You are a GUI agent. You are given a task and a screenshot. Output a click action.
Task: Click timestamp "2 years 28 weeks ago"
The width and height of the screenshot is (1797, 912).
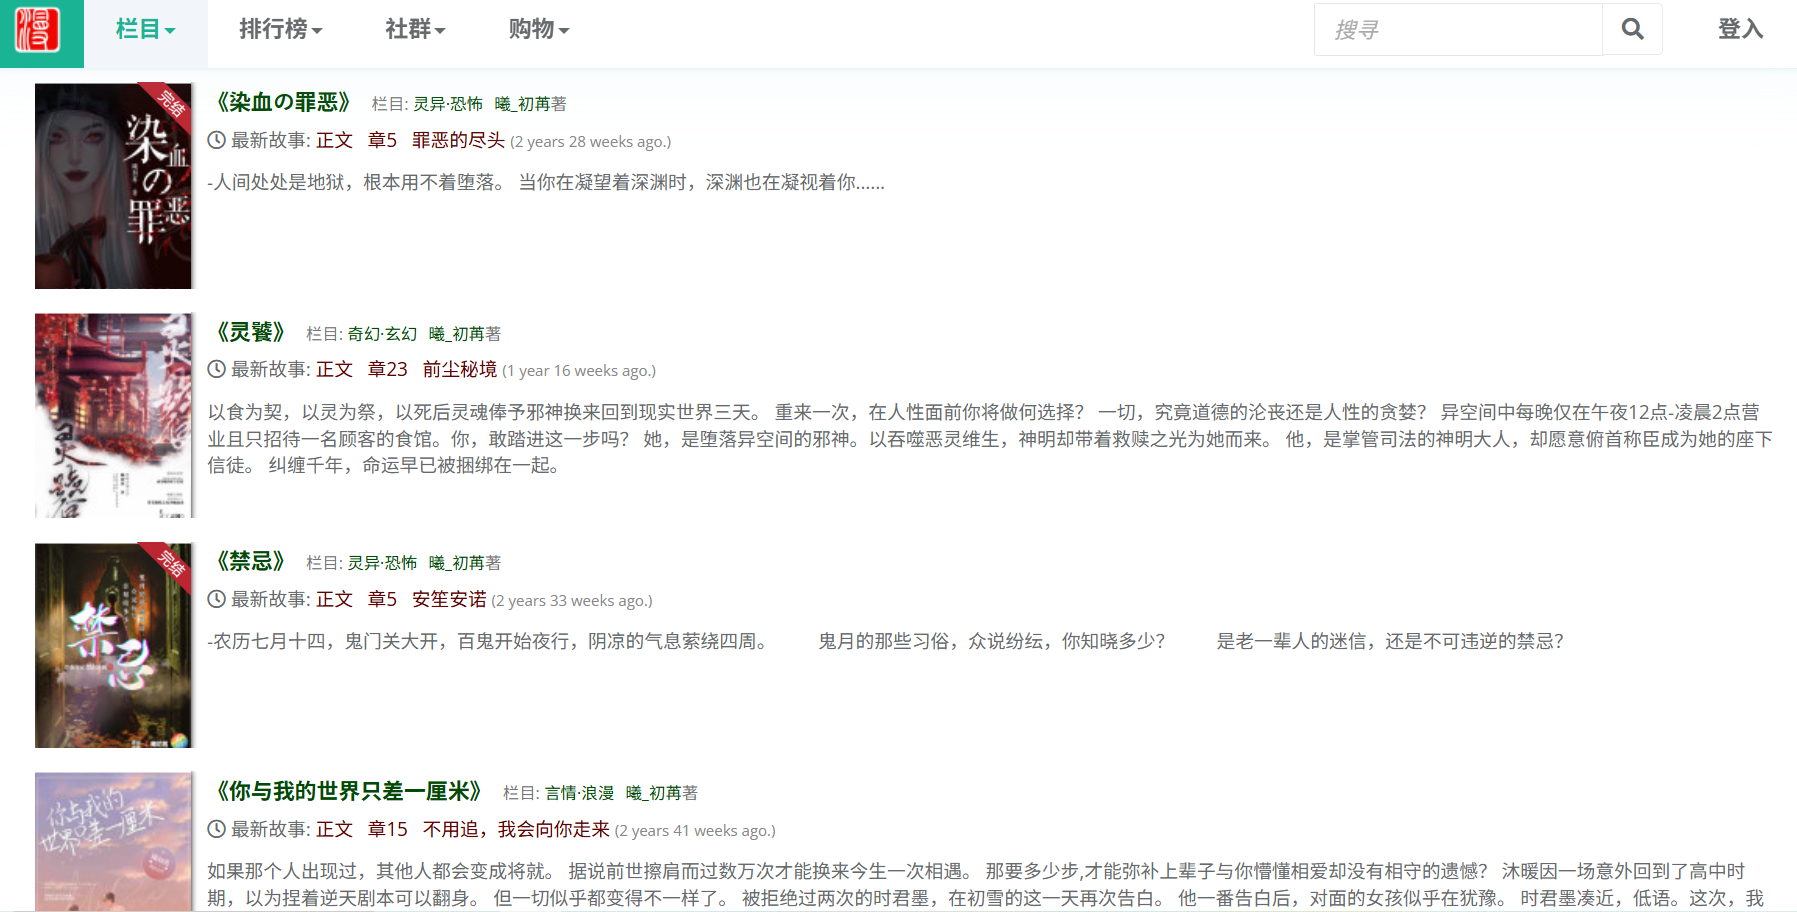click(x=591, y=142)
